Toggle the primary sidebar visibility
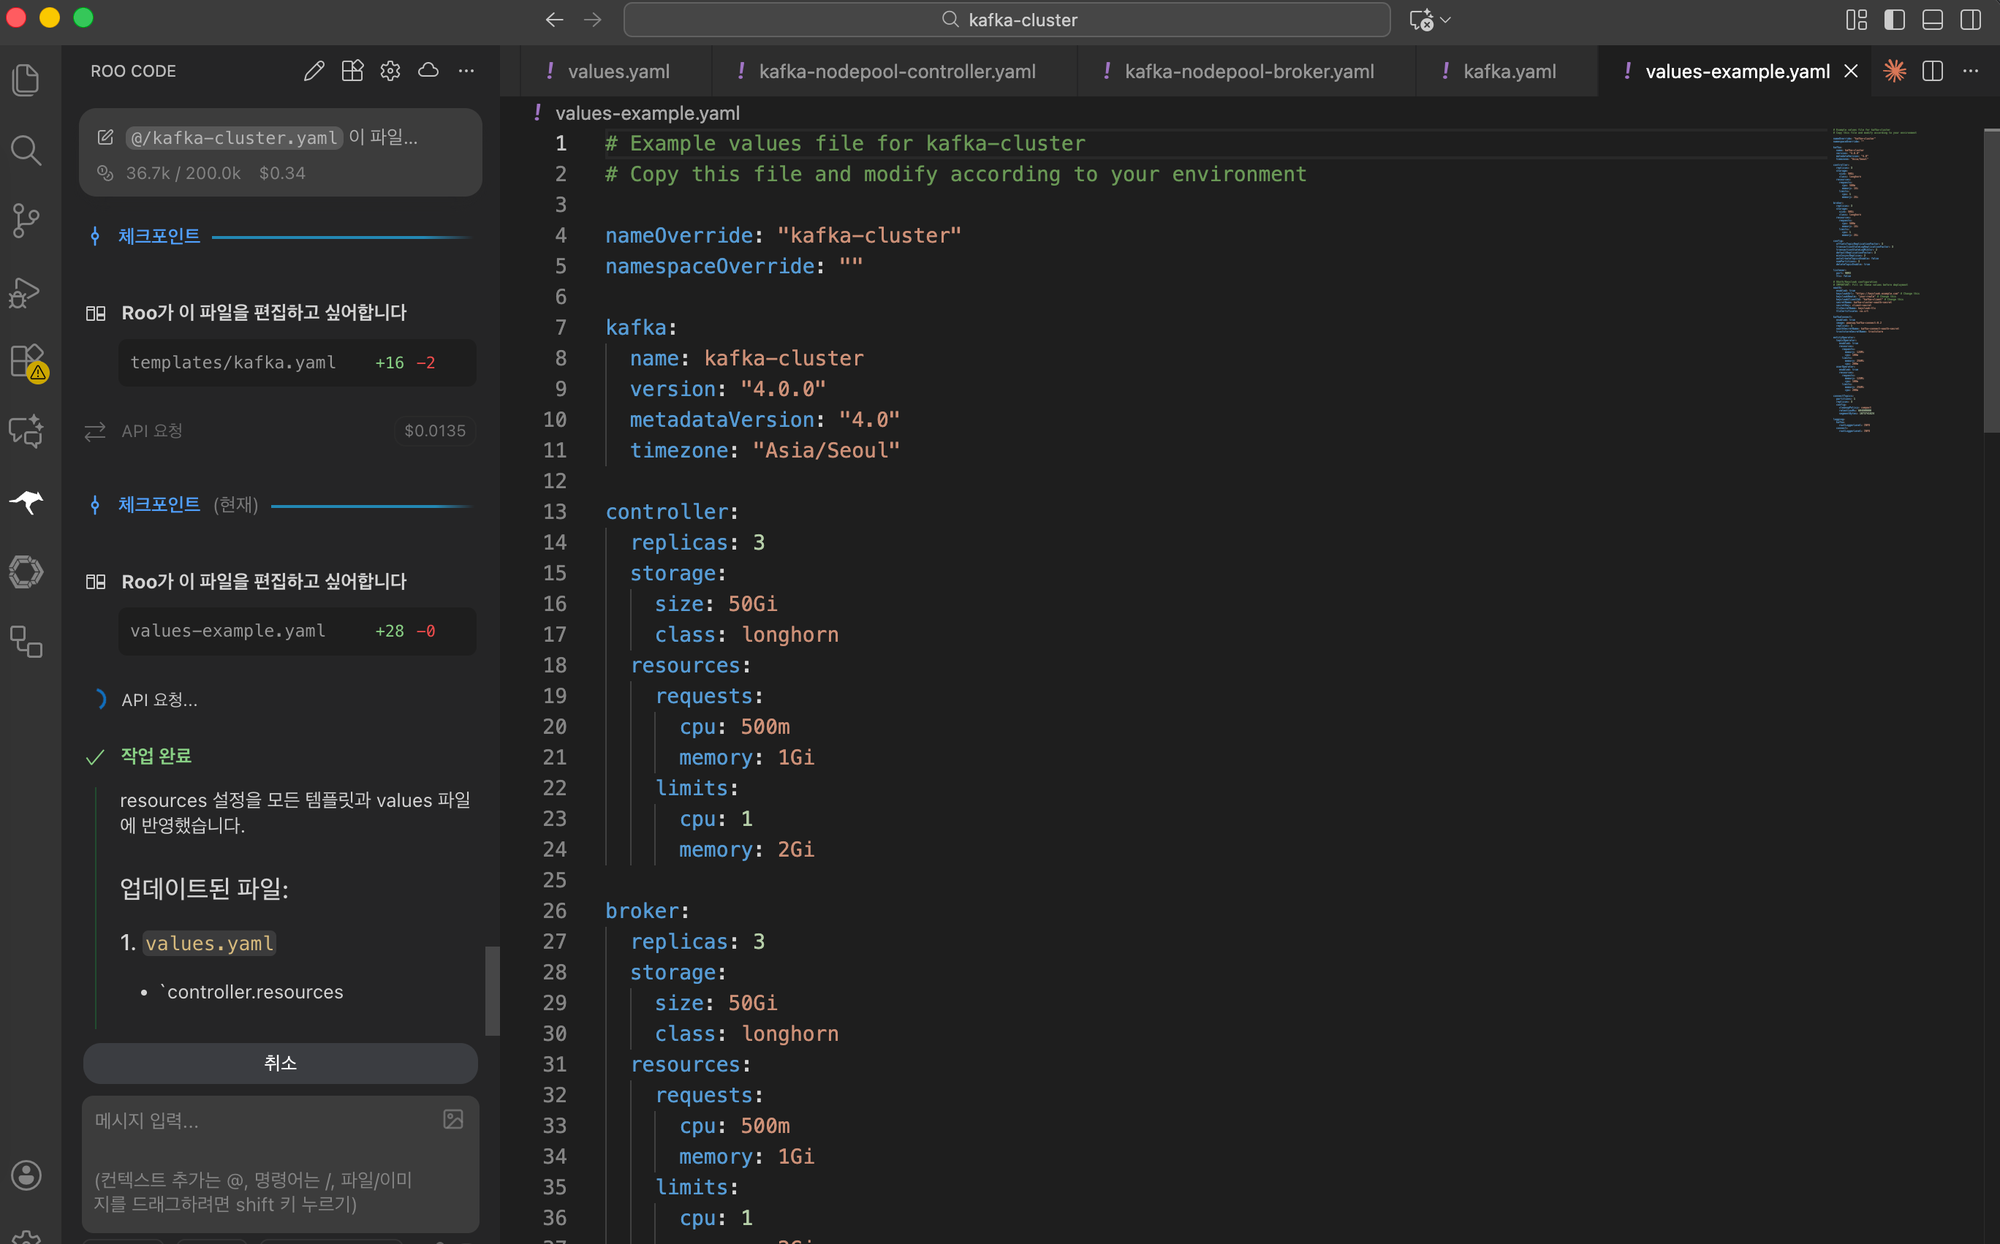 1894,20
